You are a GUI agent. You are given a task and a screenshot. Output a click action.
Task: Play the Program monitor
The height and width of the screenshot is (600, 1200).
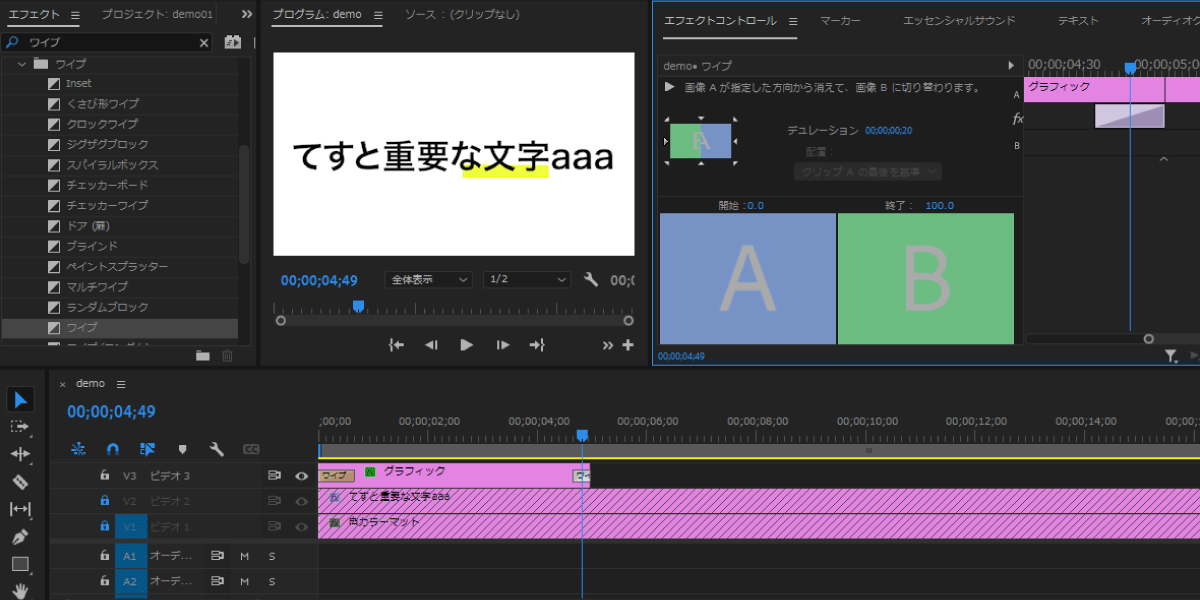click(466, 345)
